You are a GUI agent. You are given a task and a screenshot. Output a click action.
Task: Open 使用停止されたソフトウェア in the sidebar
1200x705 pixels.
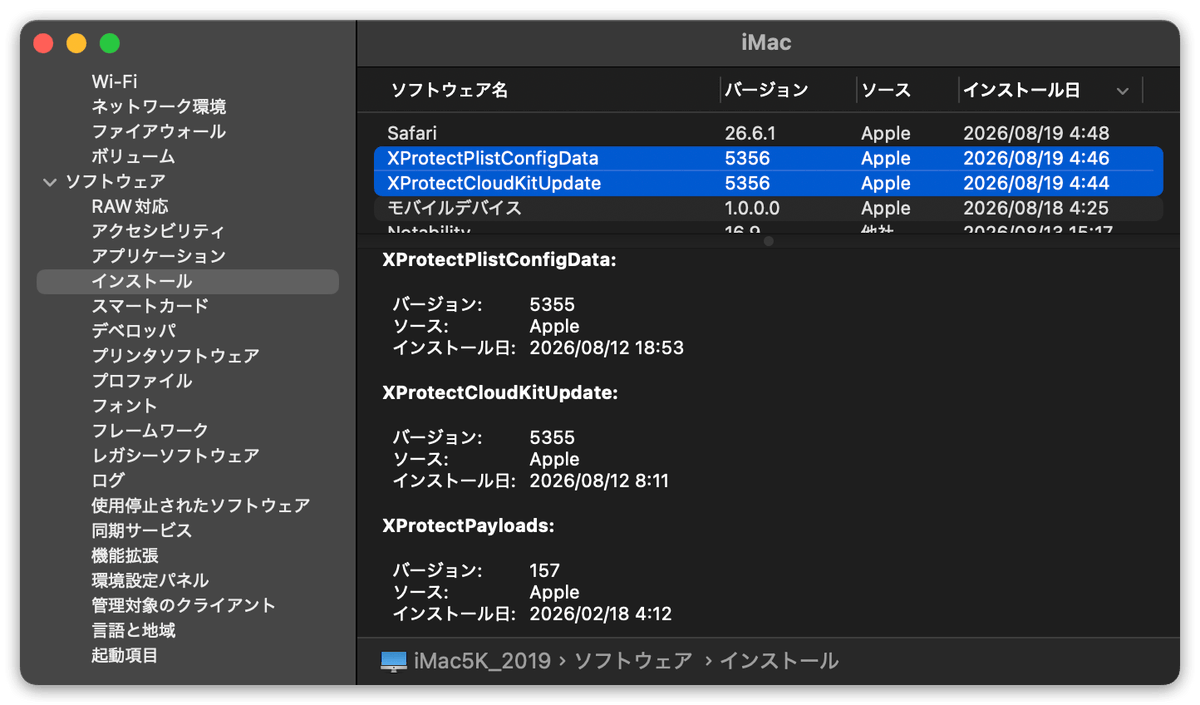tap(200, 506)
